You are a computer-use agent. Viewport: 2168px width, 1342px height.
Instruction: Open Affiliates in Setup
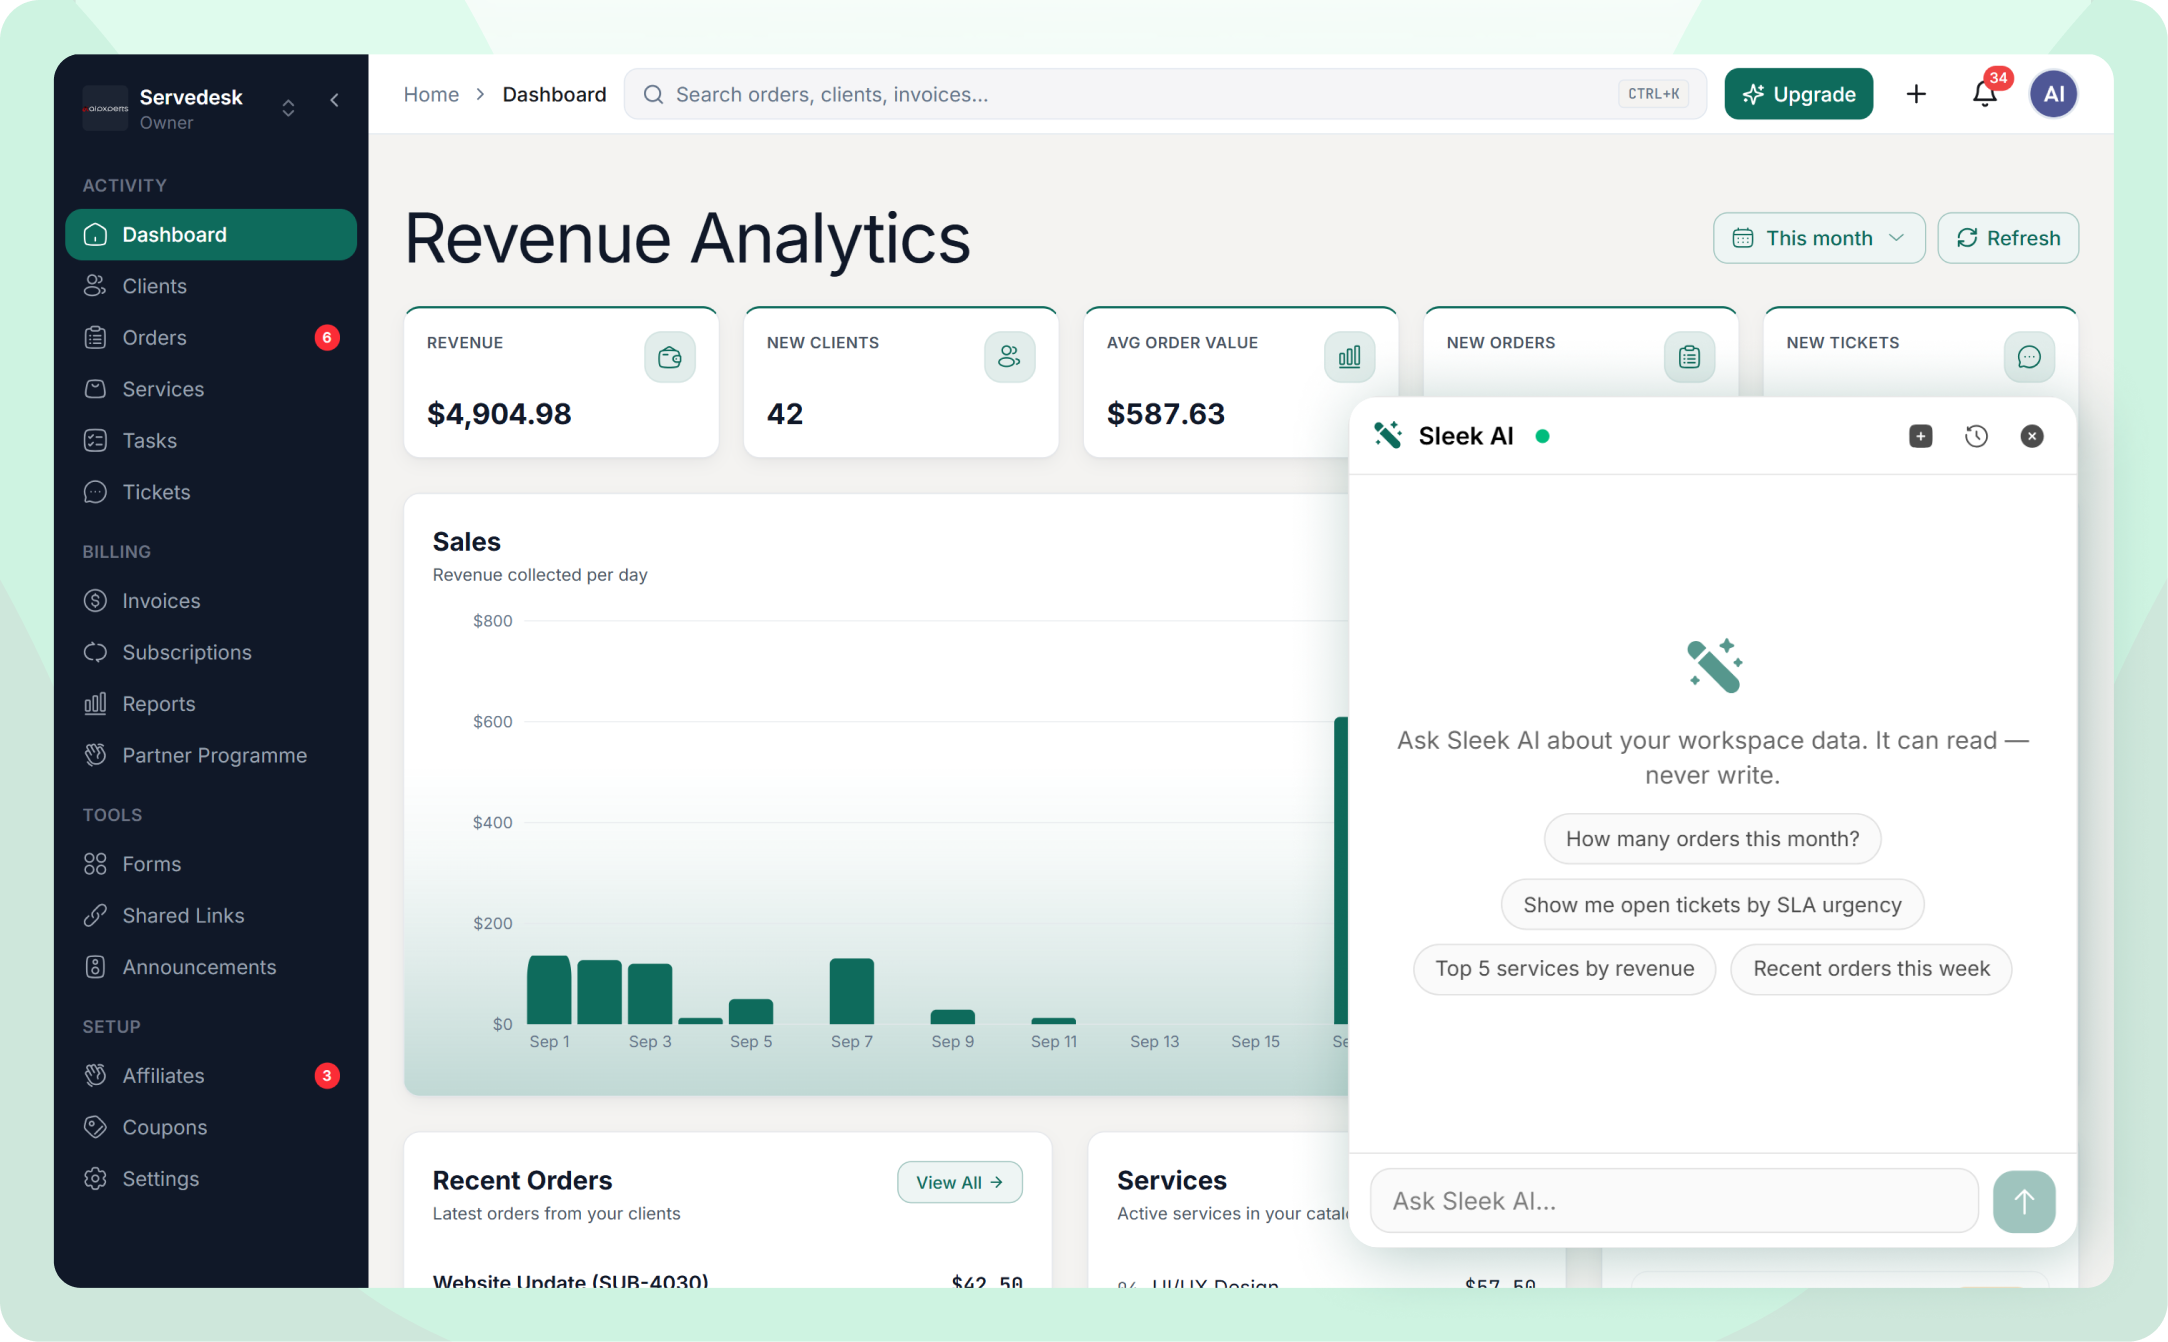point(211,1076)
